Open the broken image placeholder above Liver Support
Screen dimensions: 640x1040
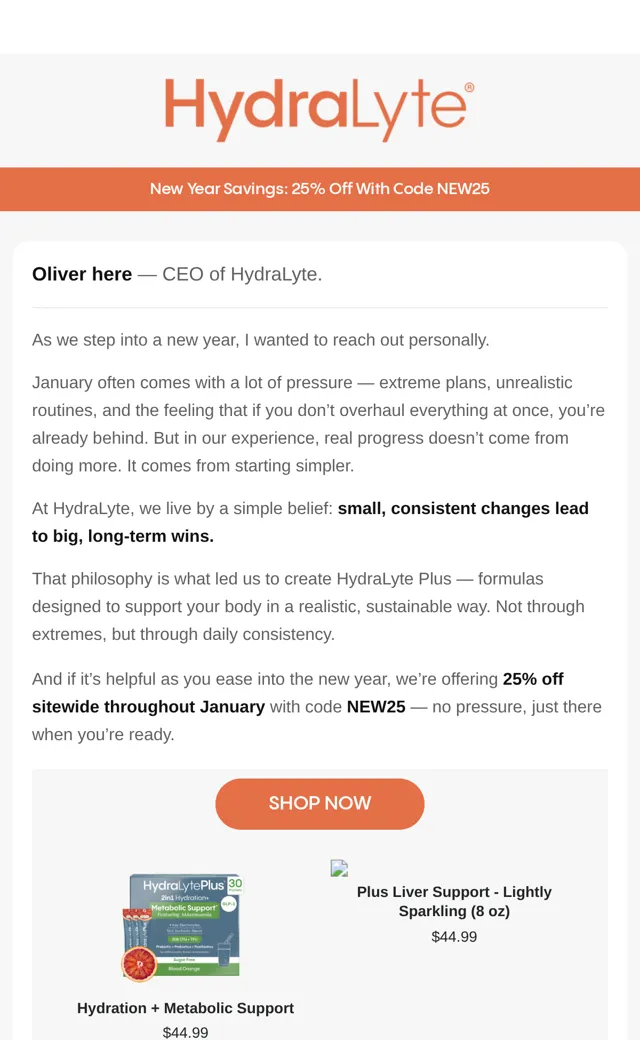339,868
